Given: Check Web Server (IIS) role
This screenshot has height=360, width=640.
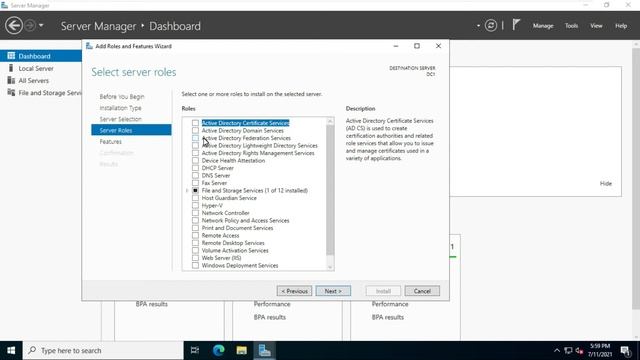Looking at the screenshot, I should [195, 258].
